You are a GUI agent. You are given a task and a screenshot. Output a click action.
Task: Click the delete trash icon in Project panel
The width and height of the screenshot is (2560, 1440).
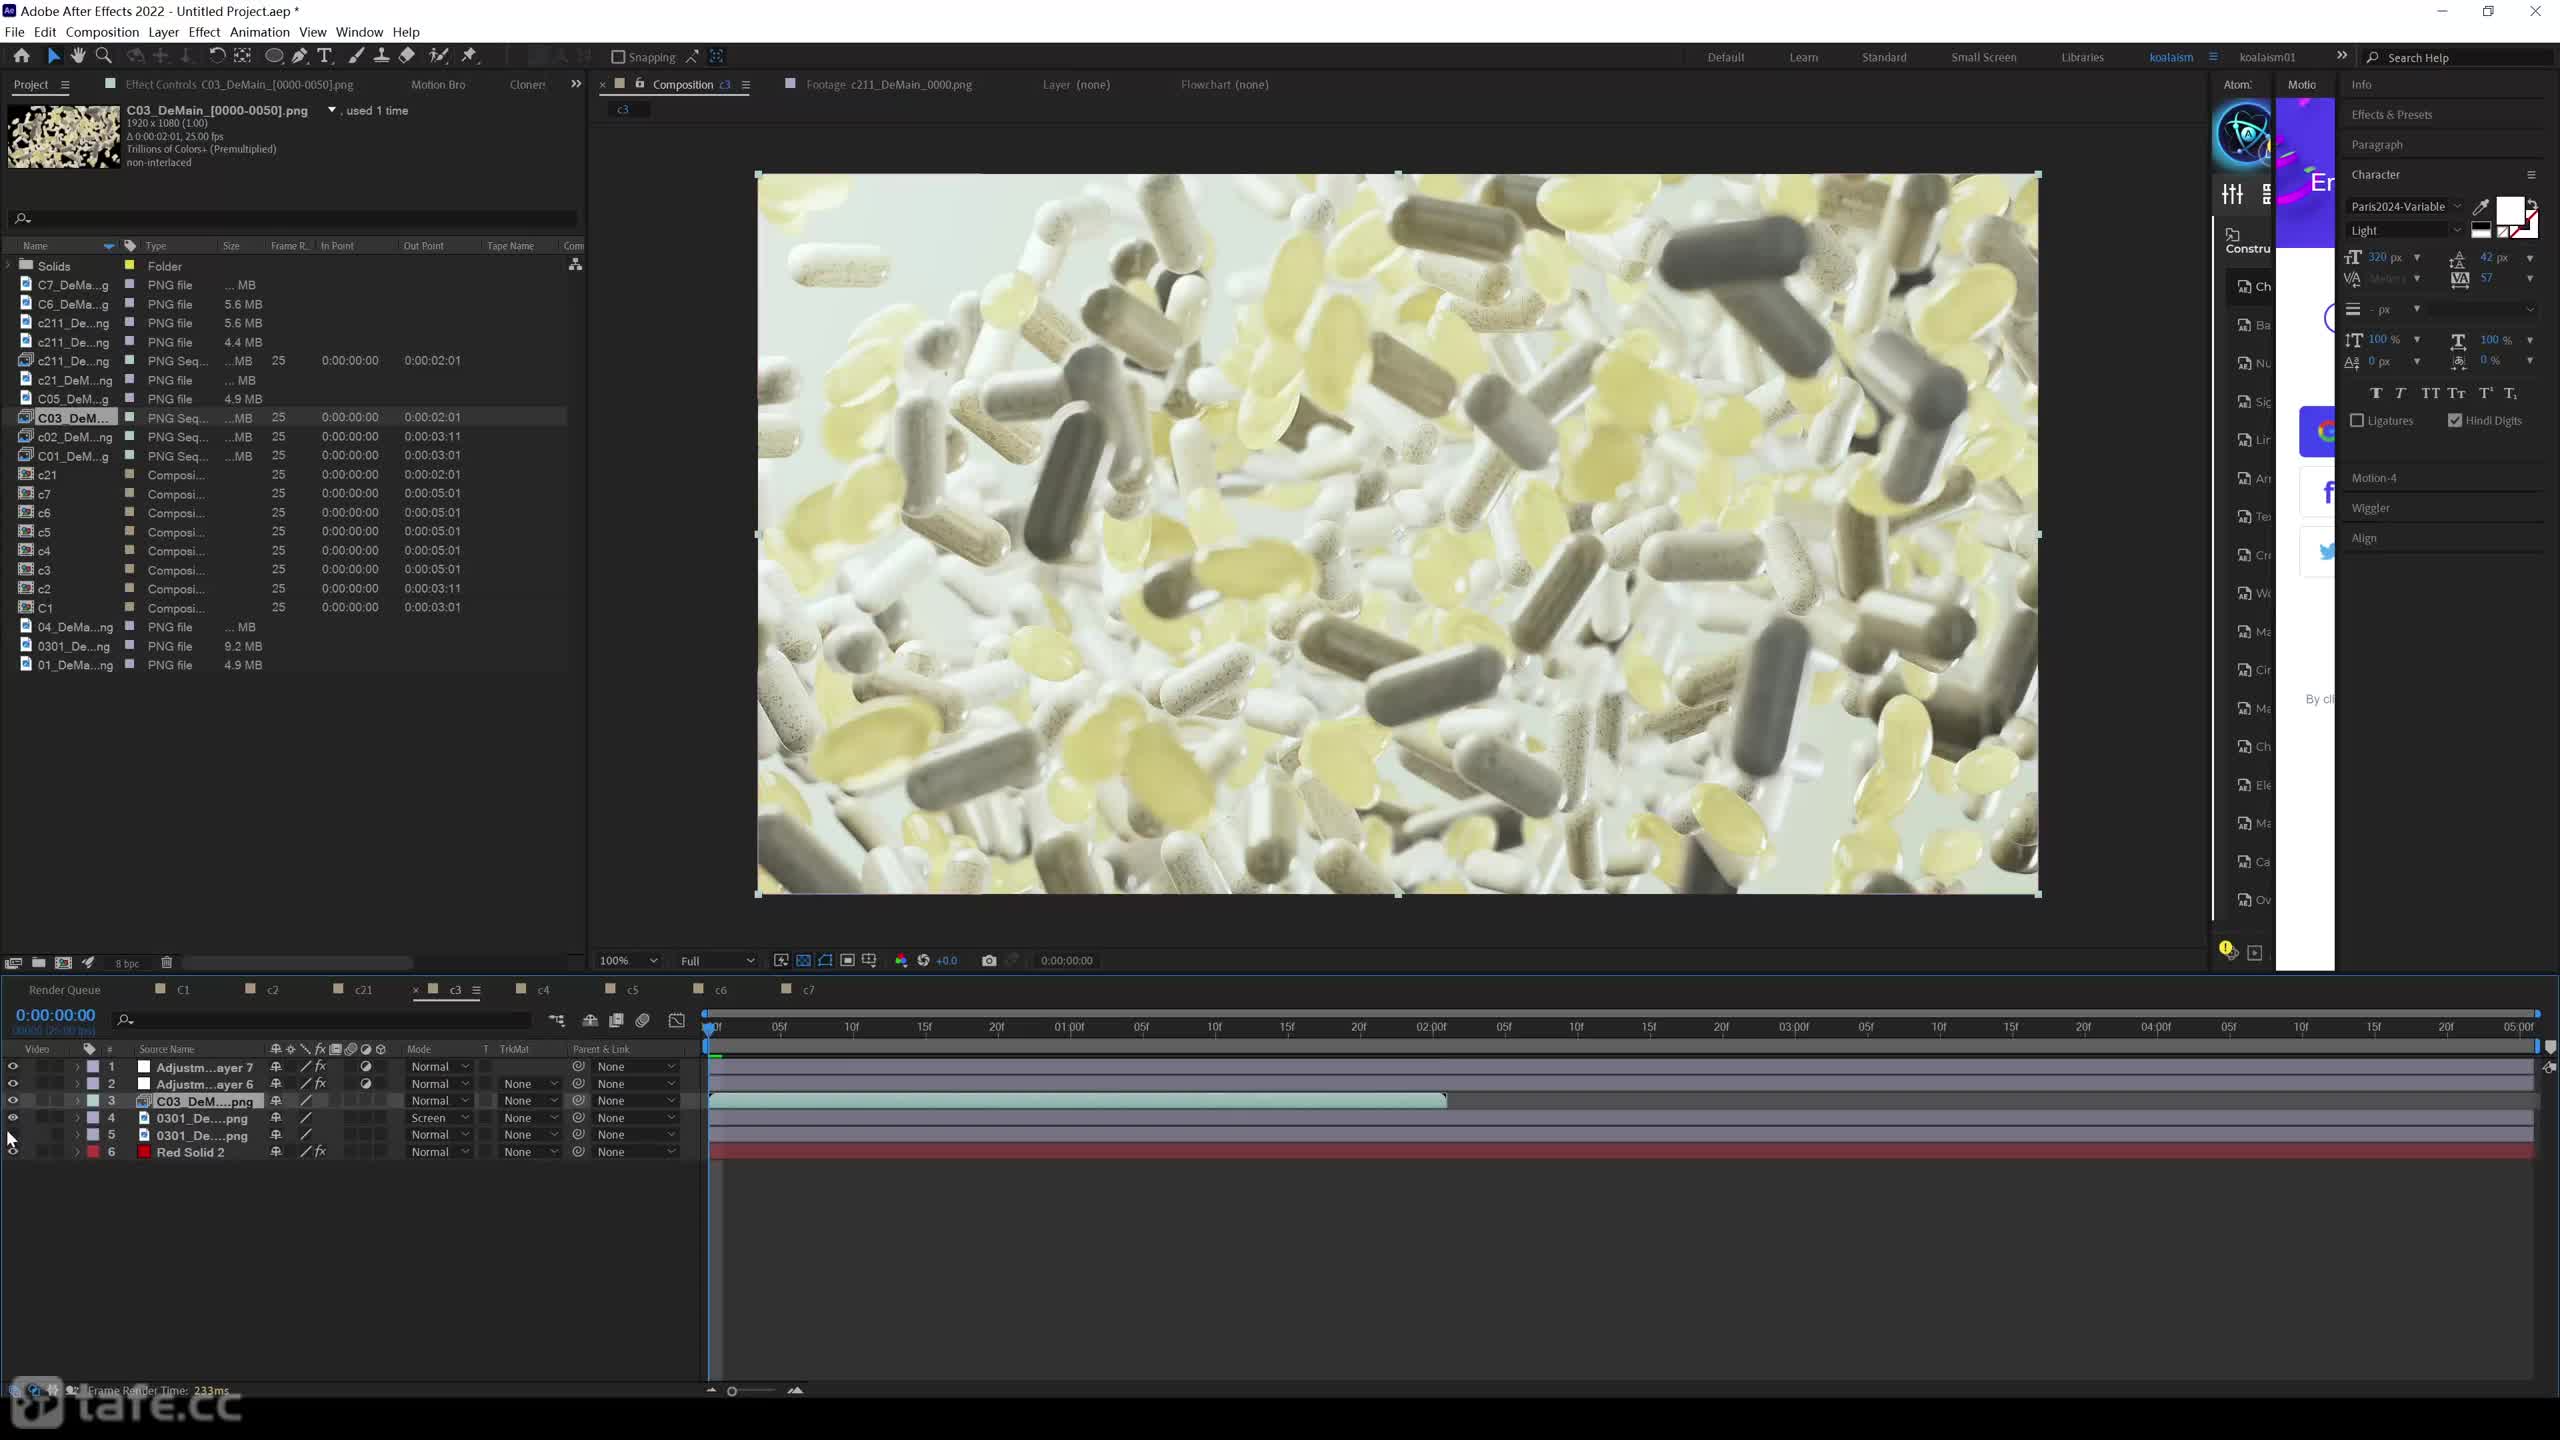click(167, 963)
